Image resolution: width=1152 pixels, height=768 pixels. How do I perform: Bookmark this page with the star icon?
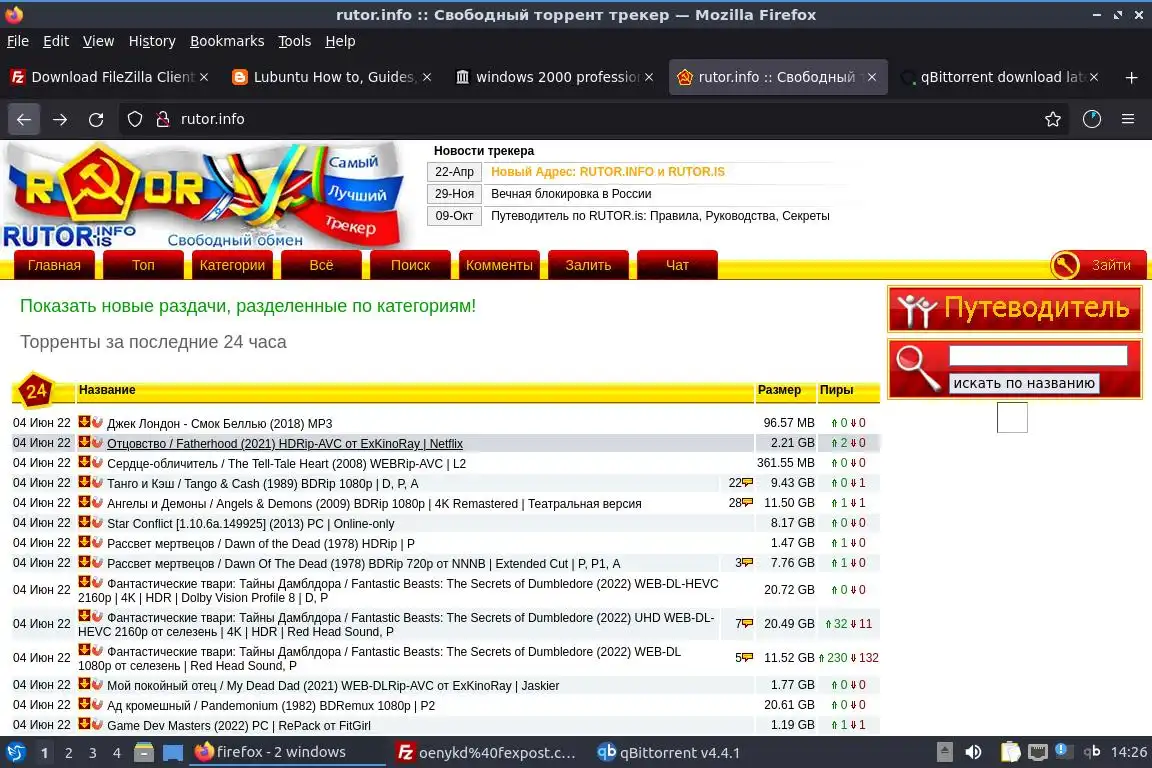tap(1052, 119)
